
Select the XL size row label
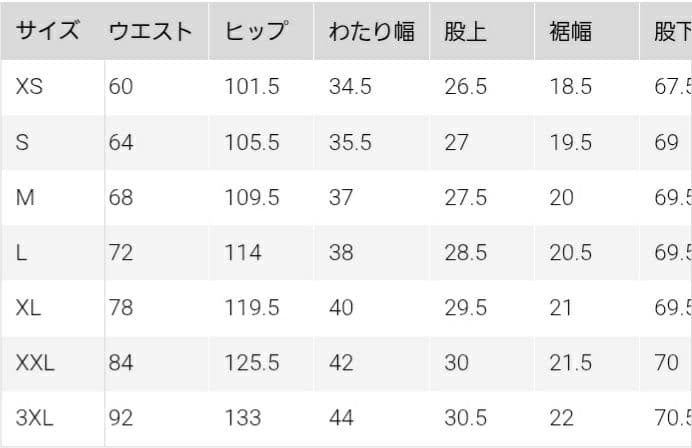click(x=29, y=307)
